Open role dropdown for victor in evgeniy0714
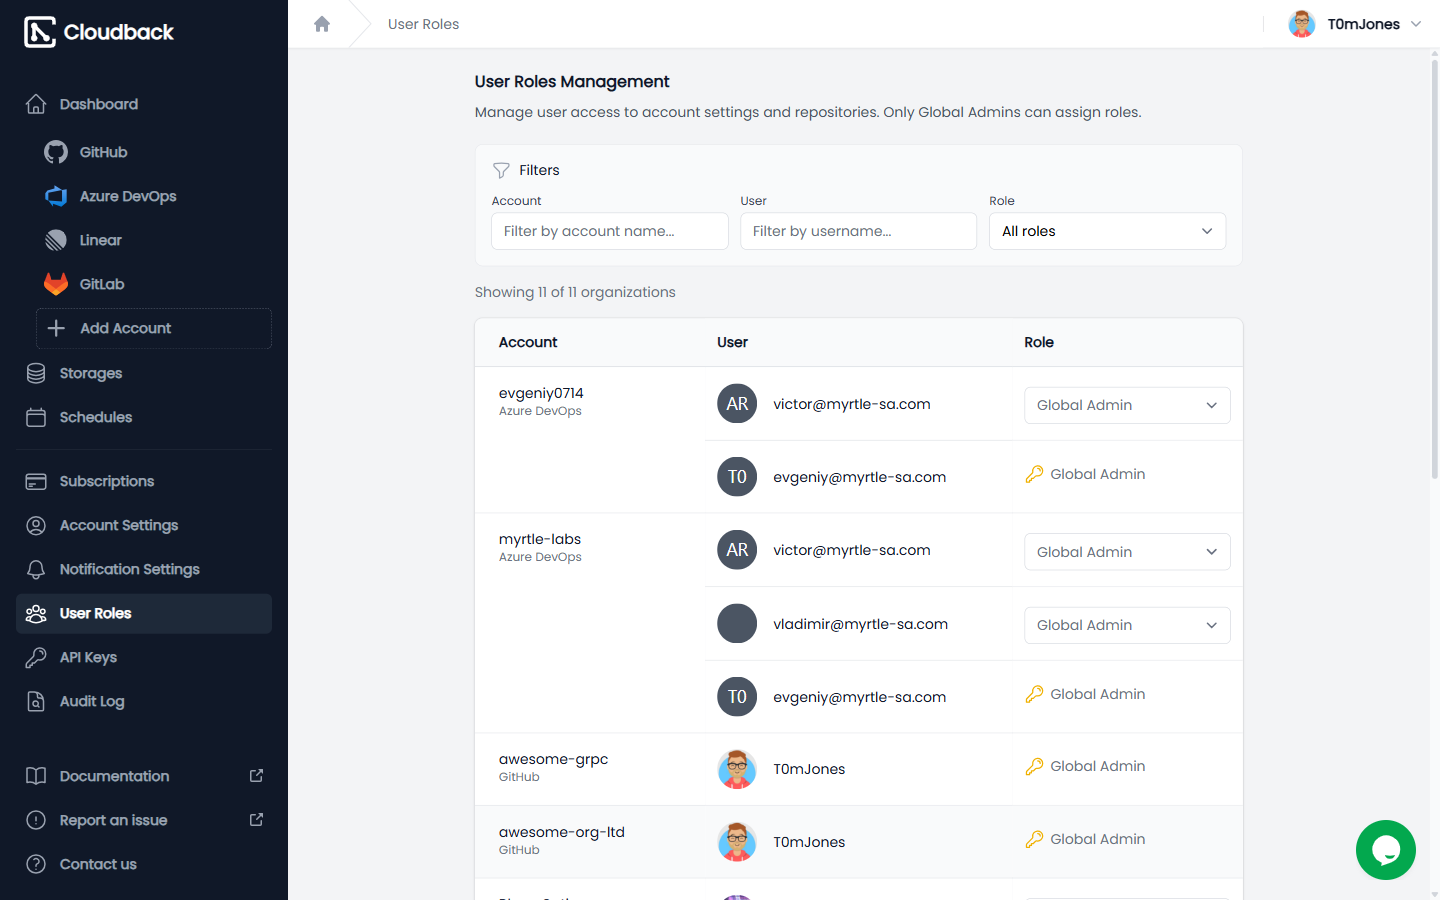 tap(1127, 405)
